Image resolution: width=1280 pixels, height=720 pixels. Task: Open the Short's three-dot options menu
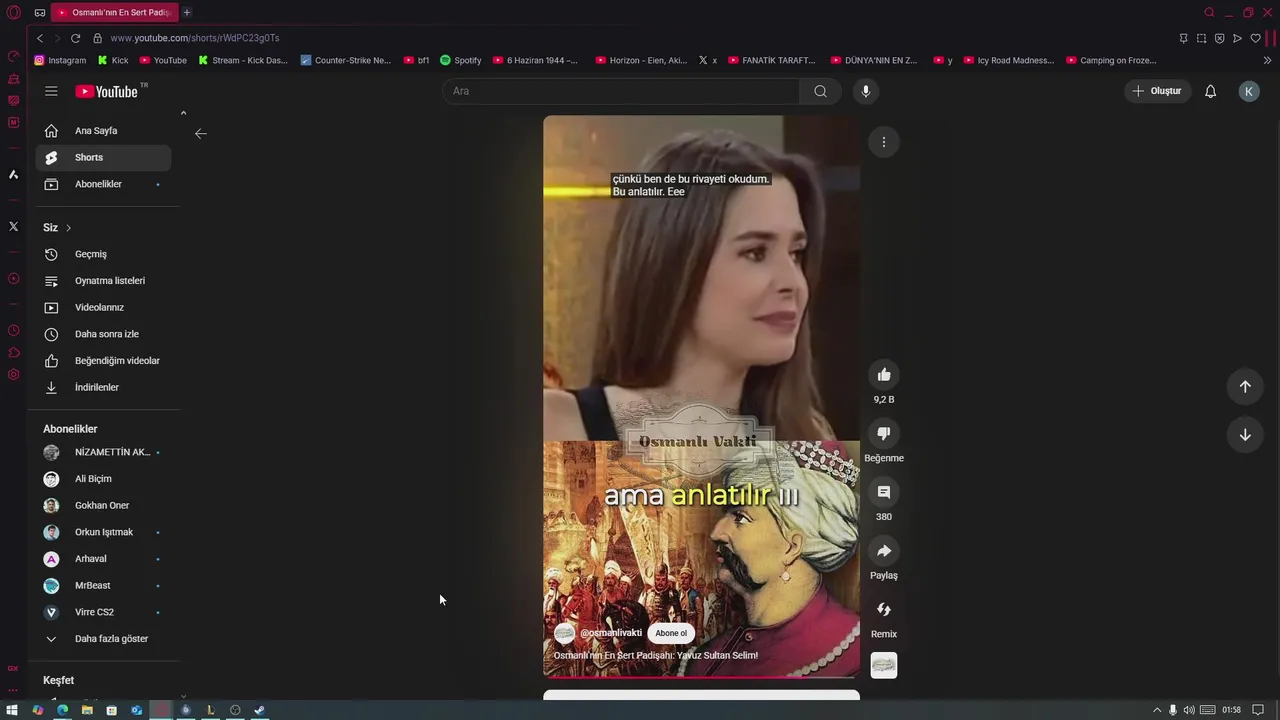coord(884,142)
